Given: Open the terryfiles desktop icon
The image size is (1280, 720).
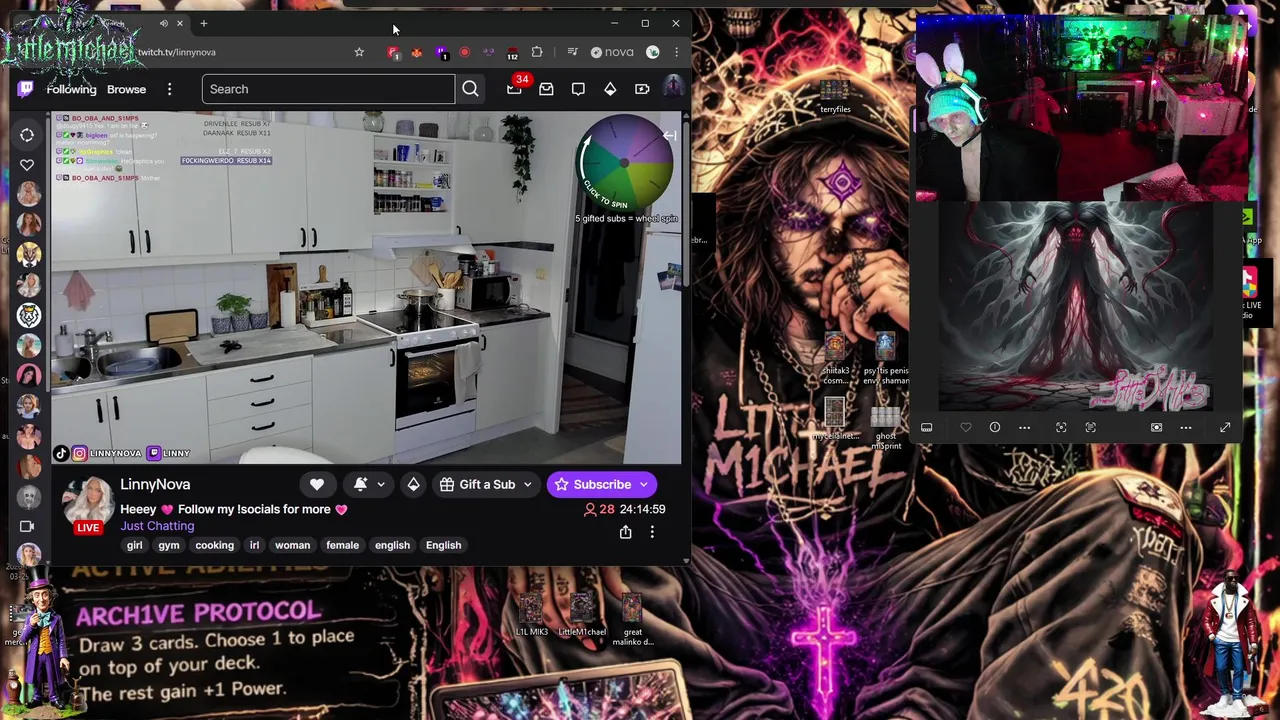Looking at the screenshot, I should (x=835, y=97).
